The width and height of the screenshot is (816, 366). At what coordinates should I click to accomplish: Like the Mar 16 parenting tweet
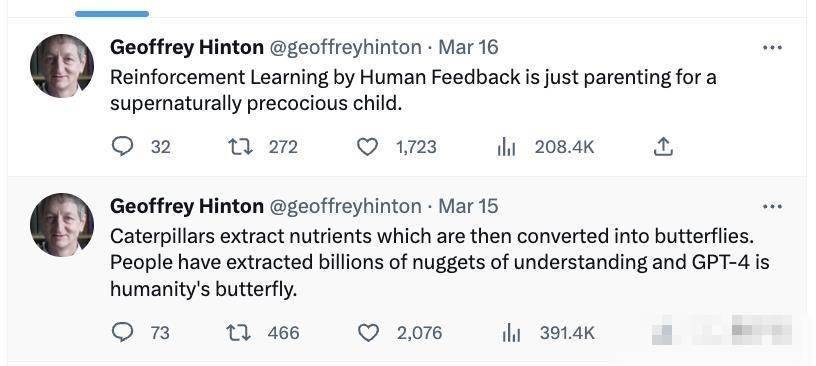pyautogui.click(x=367, y=147)
